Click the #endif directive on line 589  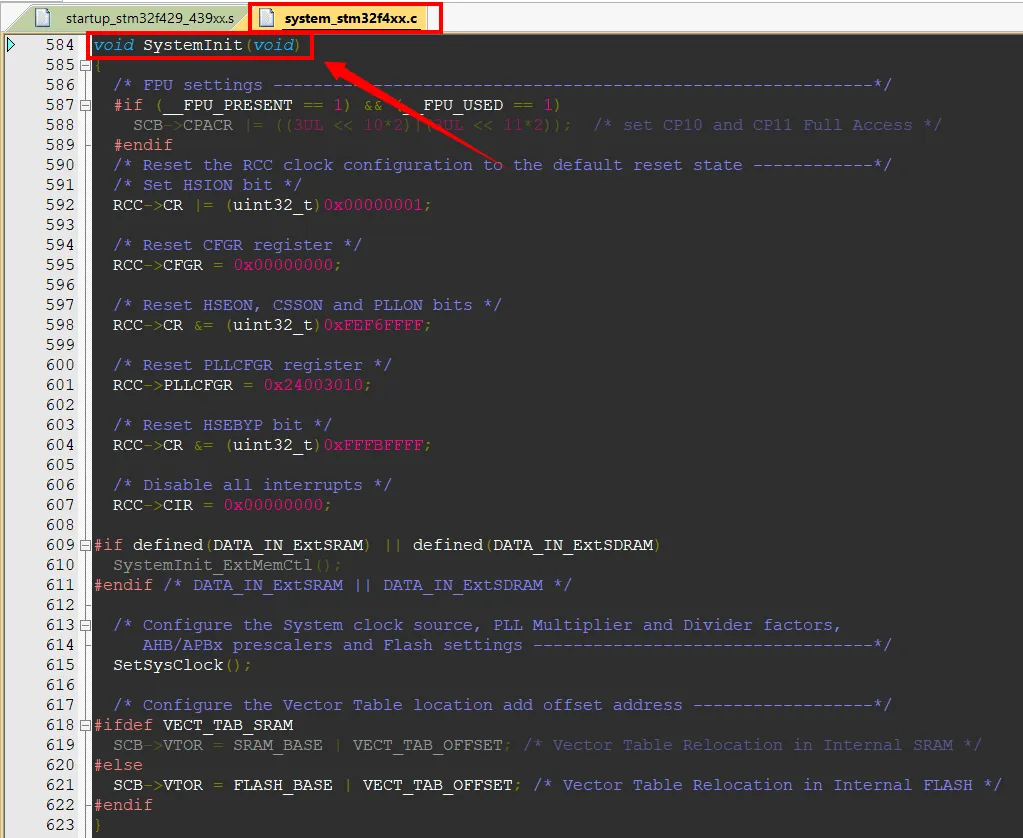143,145
